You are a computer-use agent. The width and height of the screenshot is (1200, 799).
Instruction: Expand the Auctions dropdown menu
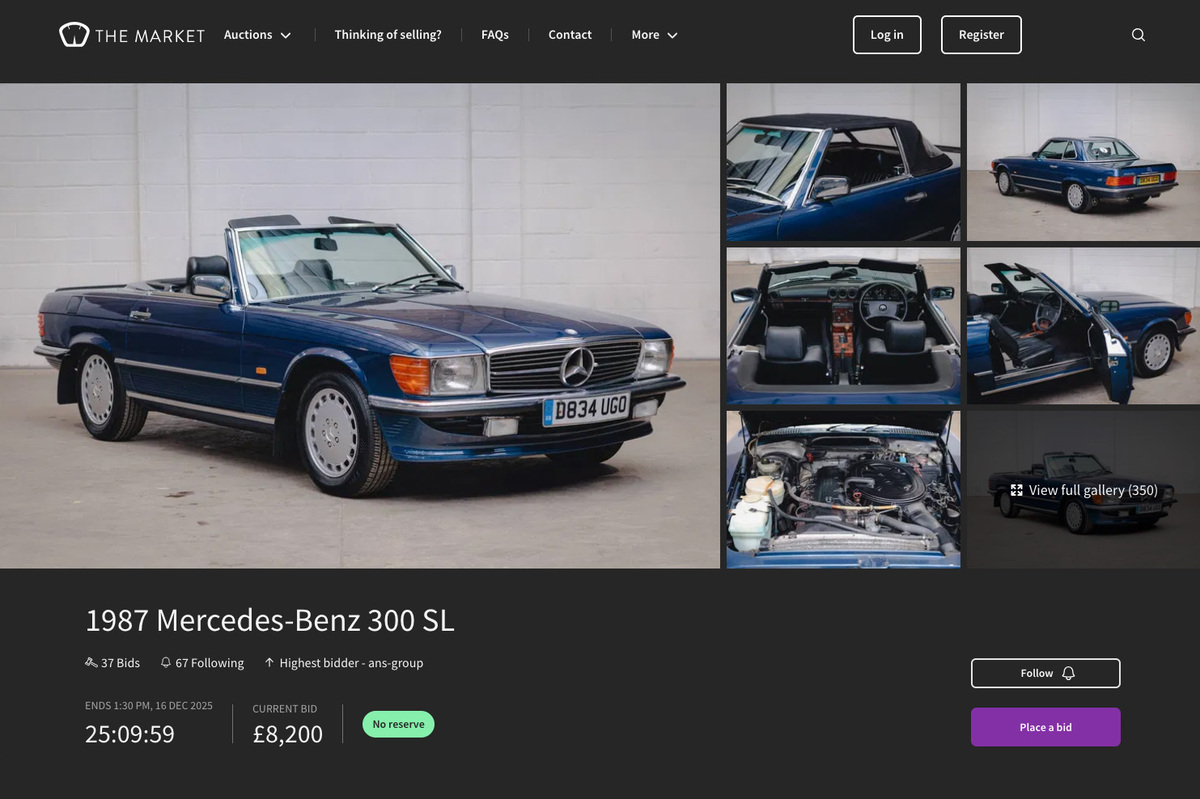point(258,35)
